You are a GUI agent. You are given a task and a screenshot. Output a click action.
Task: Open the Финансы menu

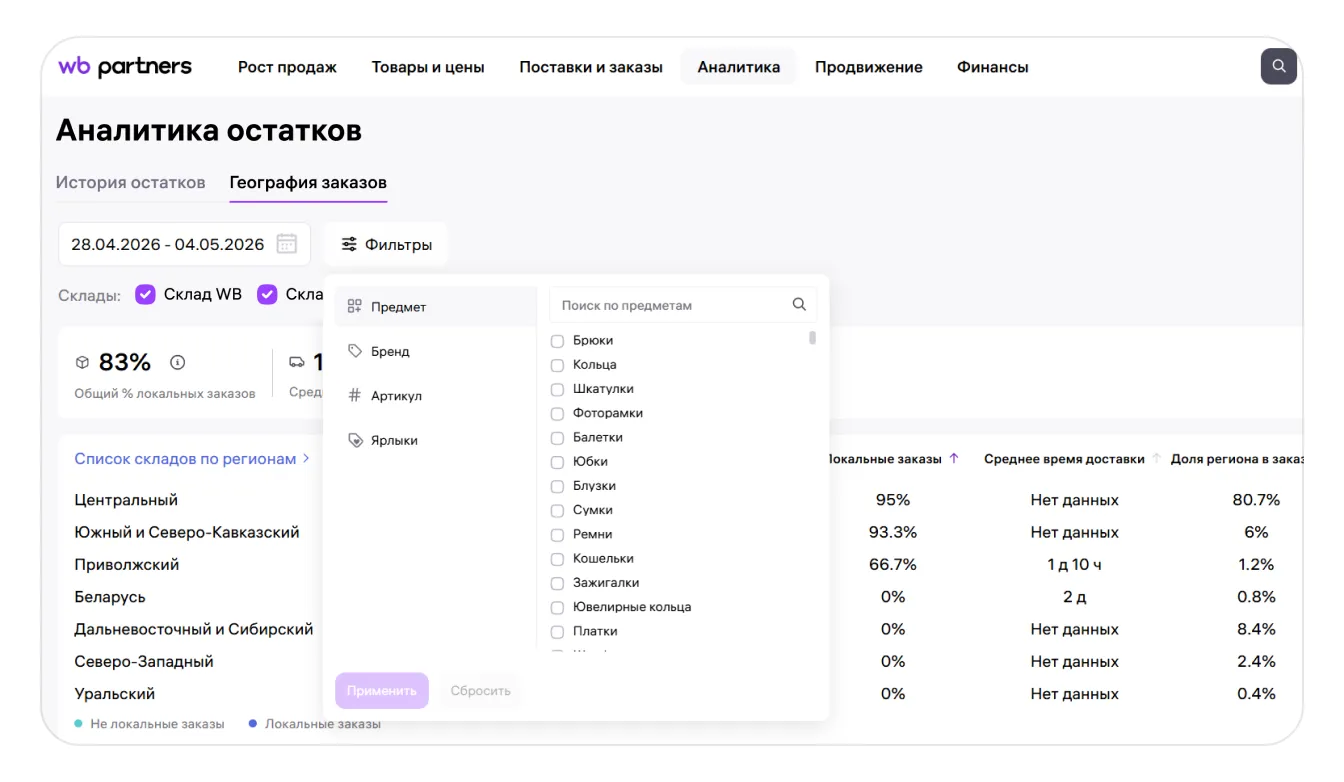(993, 67)
